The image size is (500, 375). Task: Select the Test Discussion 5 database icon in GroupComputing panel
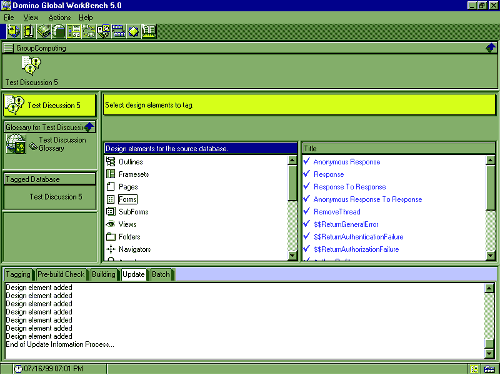tap(31, 65)
